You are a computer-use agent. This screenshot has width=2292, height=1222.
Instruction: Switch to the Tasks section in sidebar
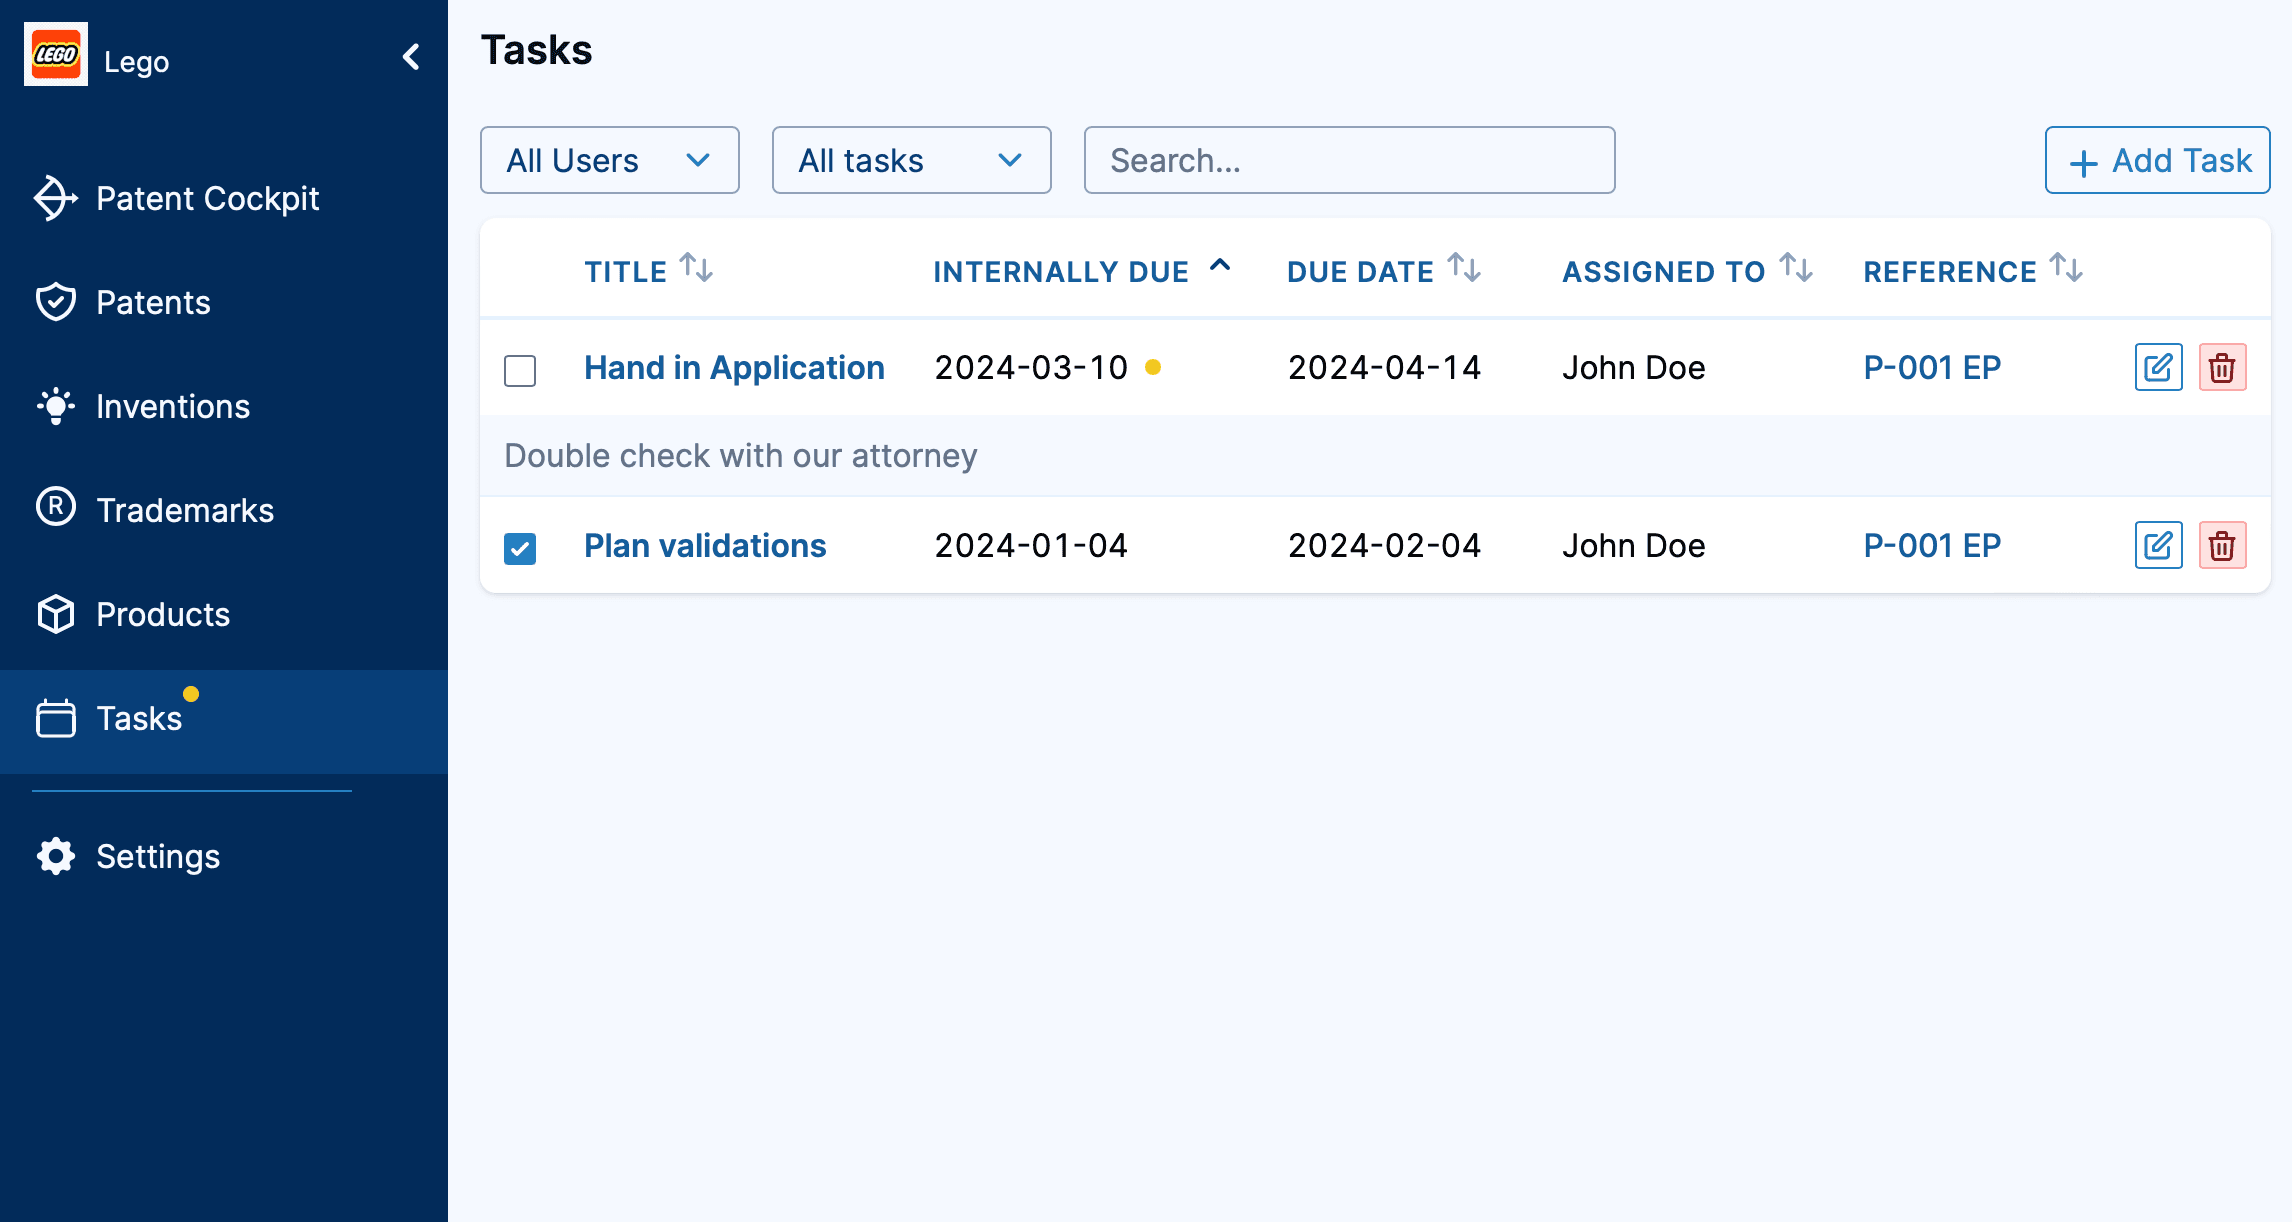[x=138, y=718]
